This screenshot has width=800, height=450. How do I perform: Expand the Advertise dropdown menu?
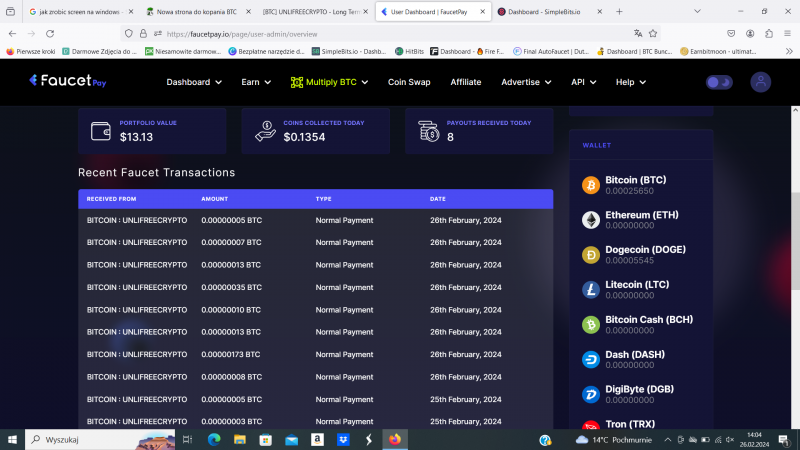(x=525, y=82)
